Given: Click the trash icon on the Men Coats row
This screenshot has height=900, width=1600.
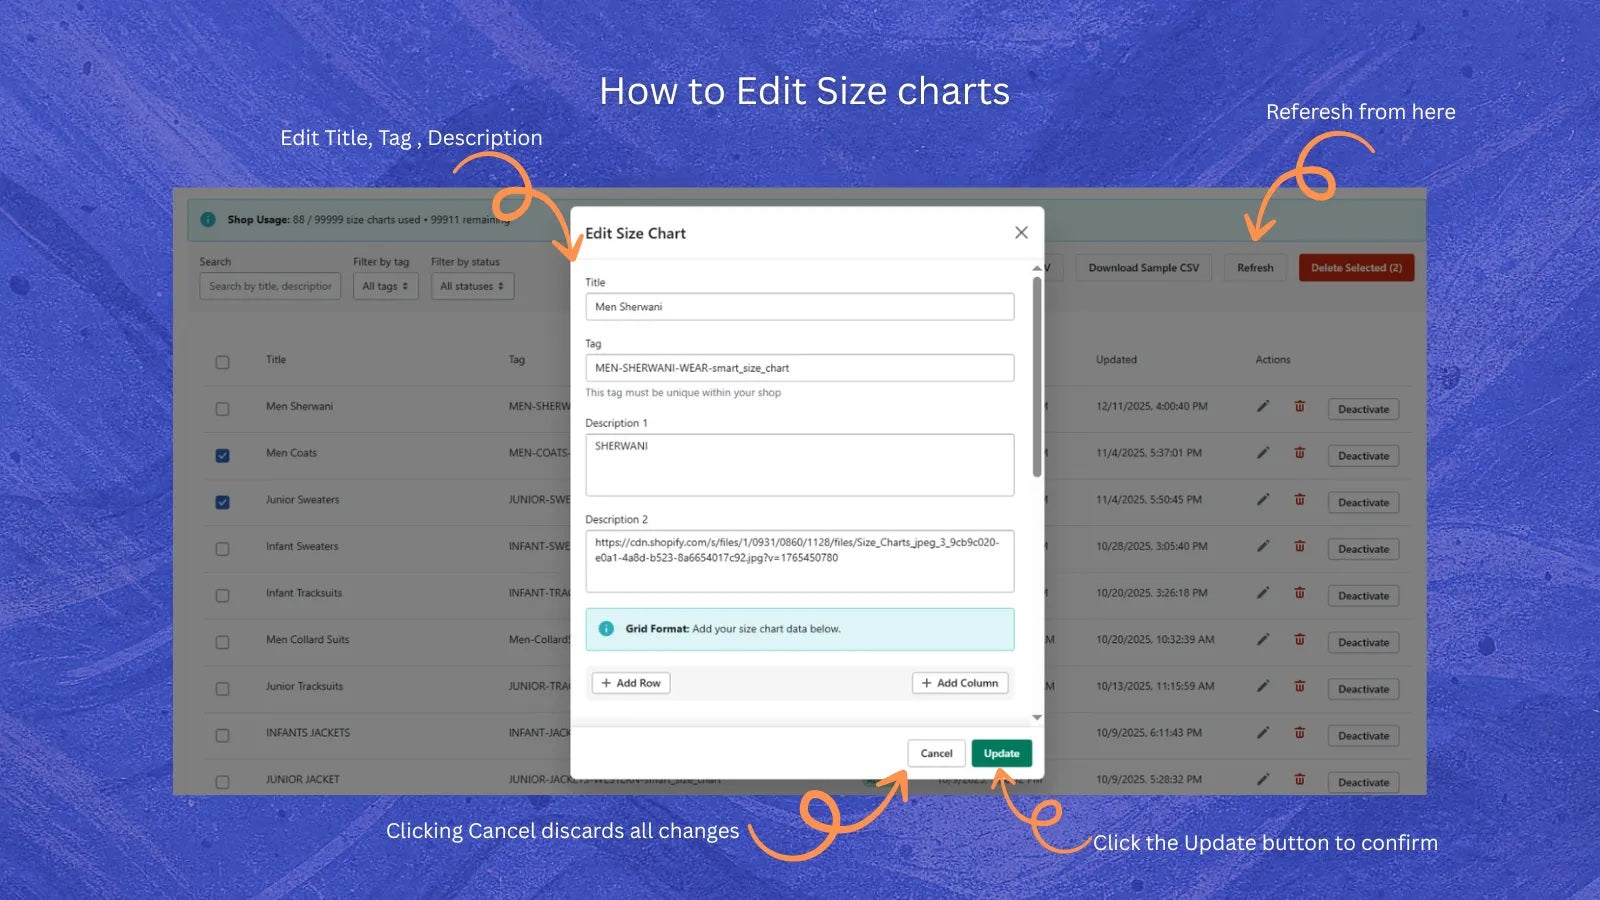Looking at the screenshot, I should tap(1299, 453).
